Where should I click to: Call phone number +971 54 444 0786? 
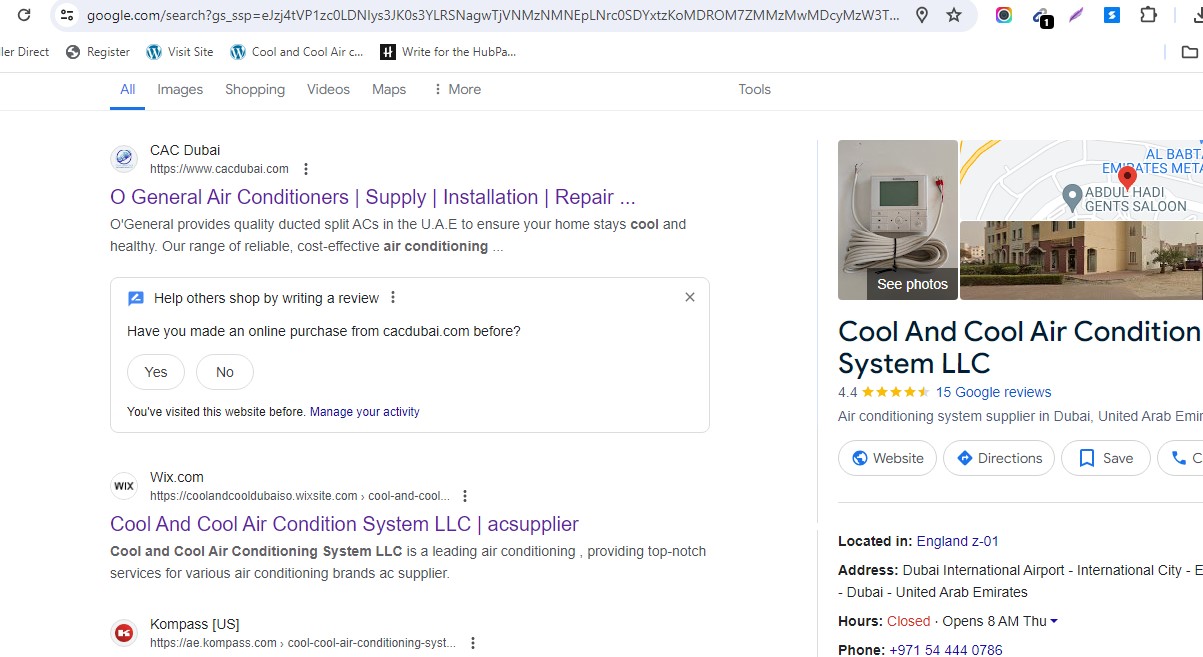pos(946,650)
